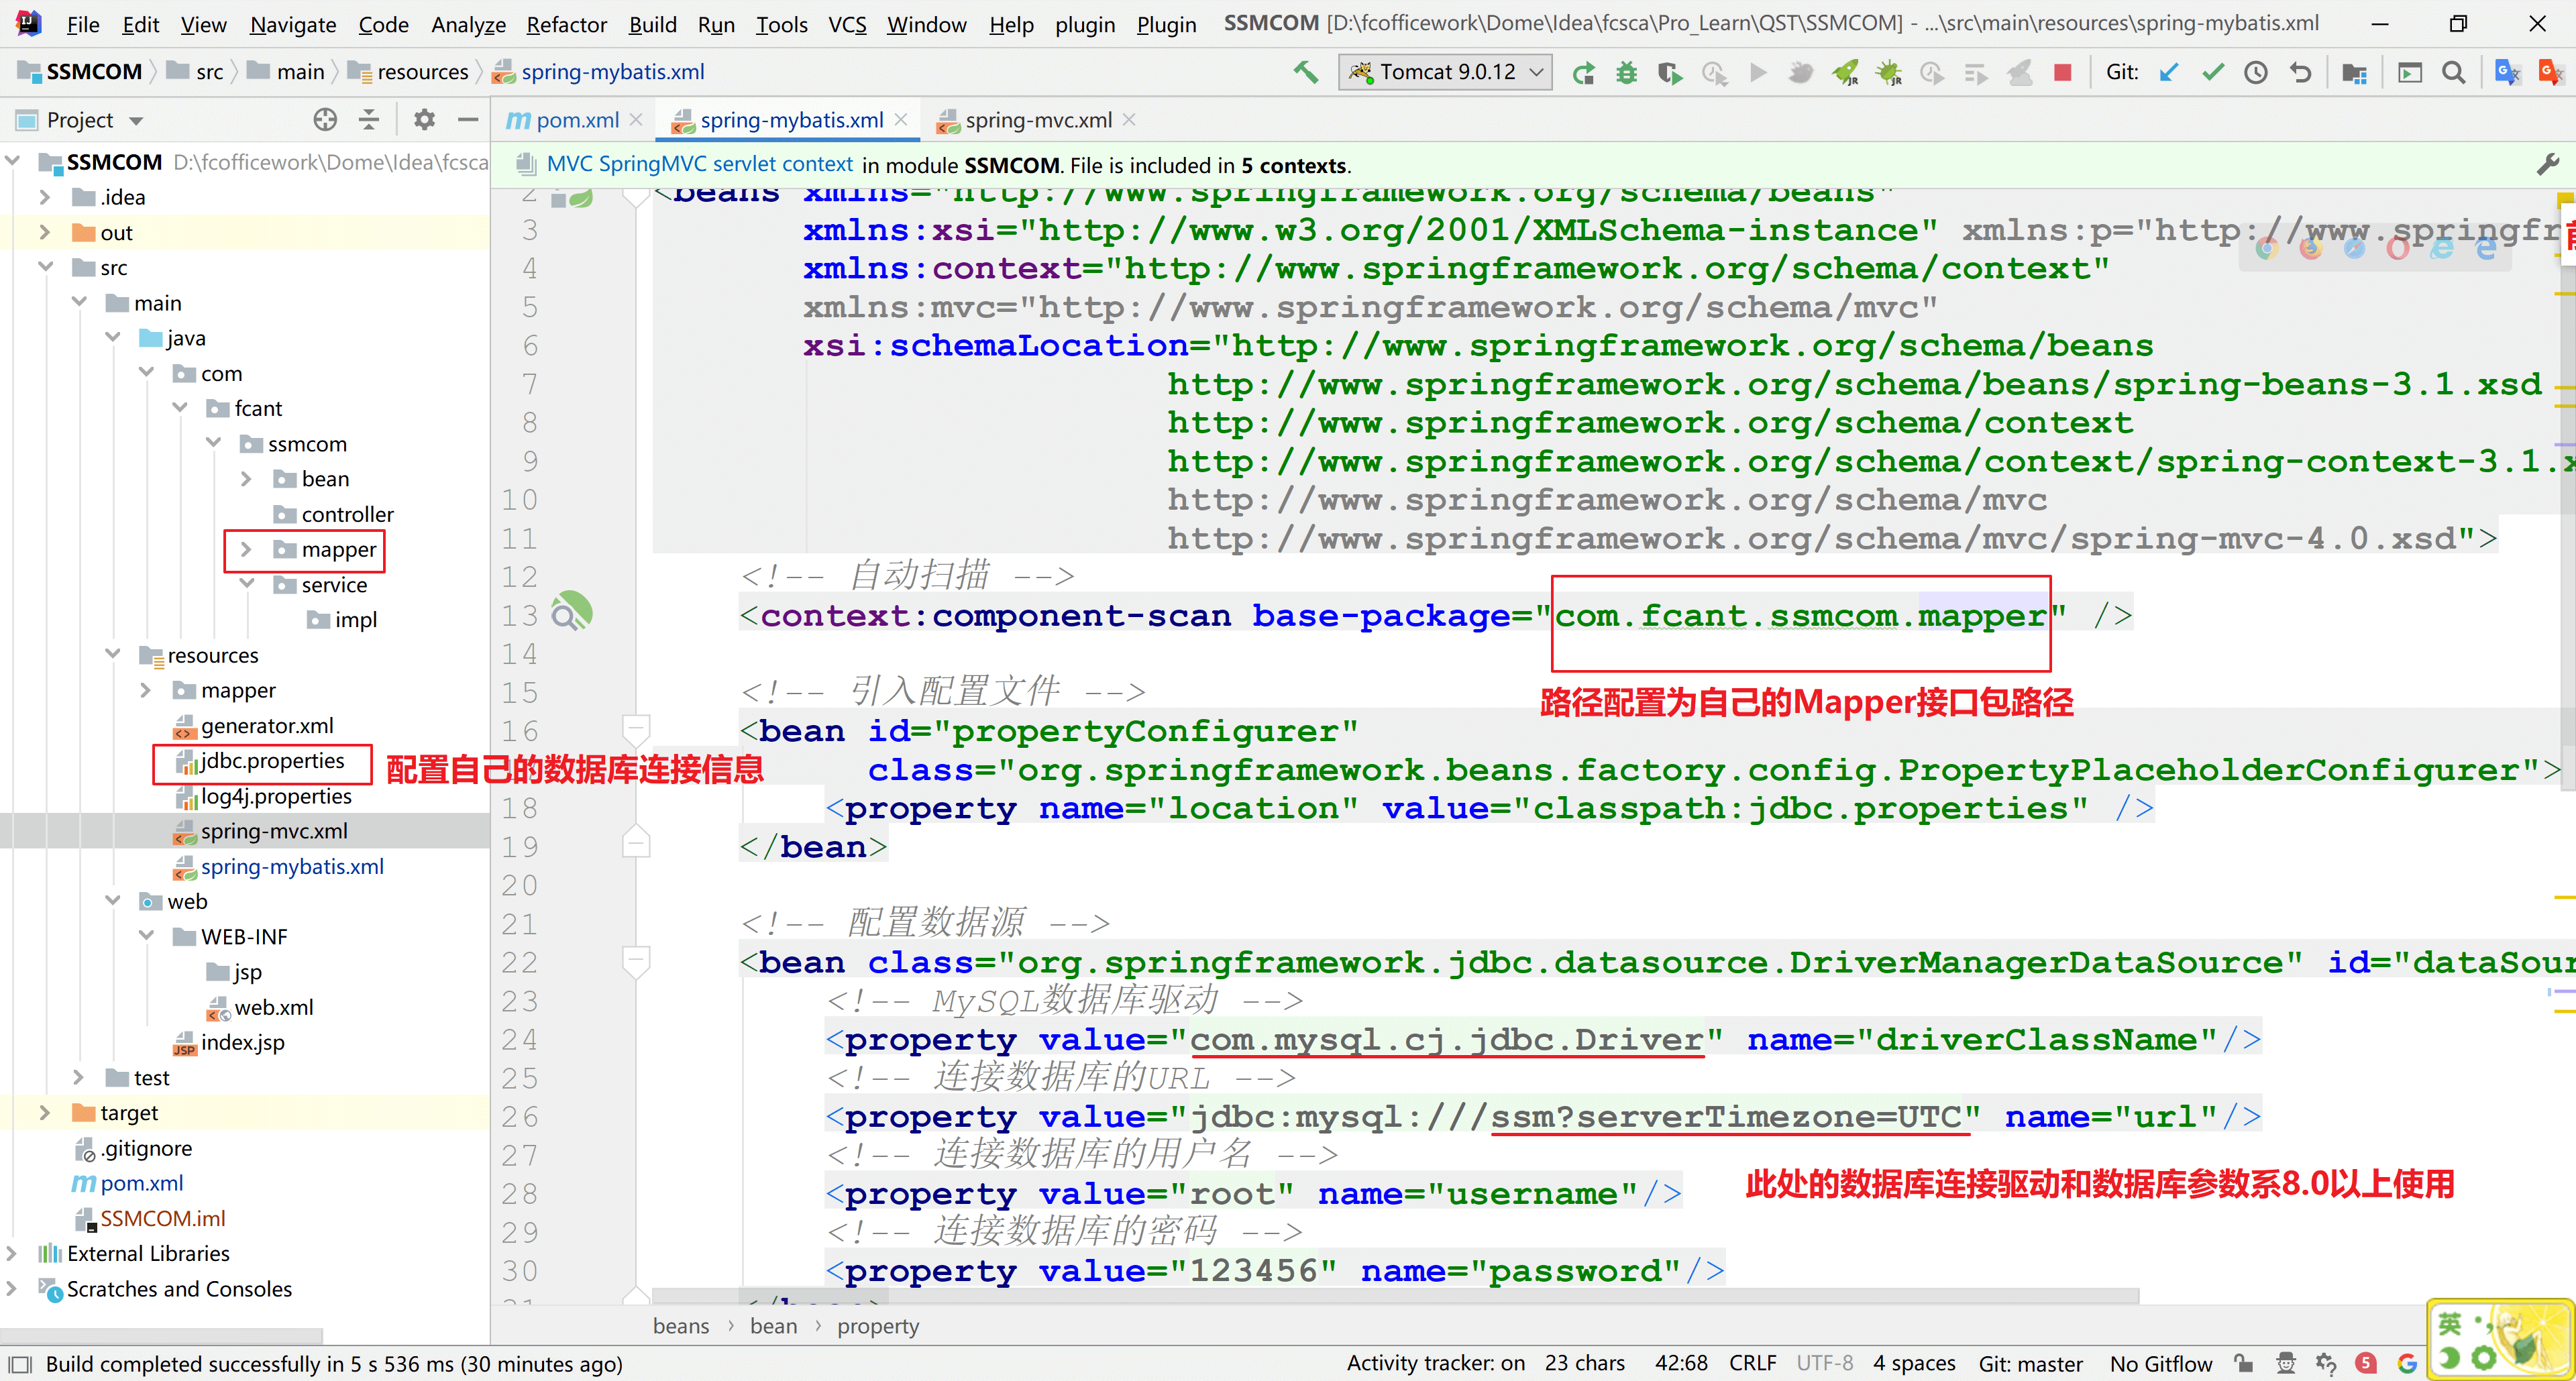Switch to pom.xml editor tab
2576x1381 pixels.
(577, 120)
